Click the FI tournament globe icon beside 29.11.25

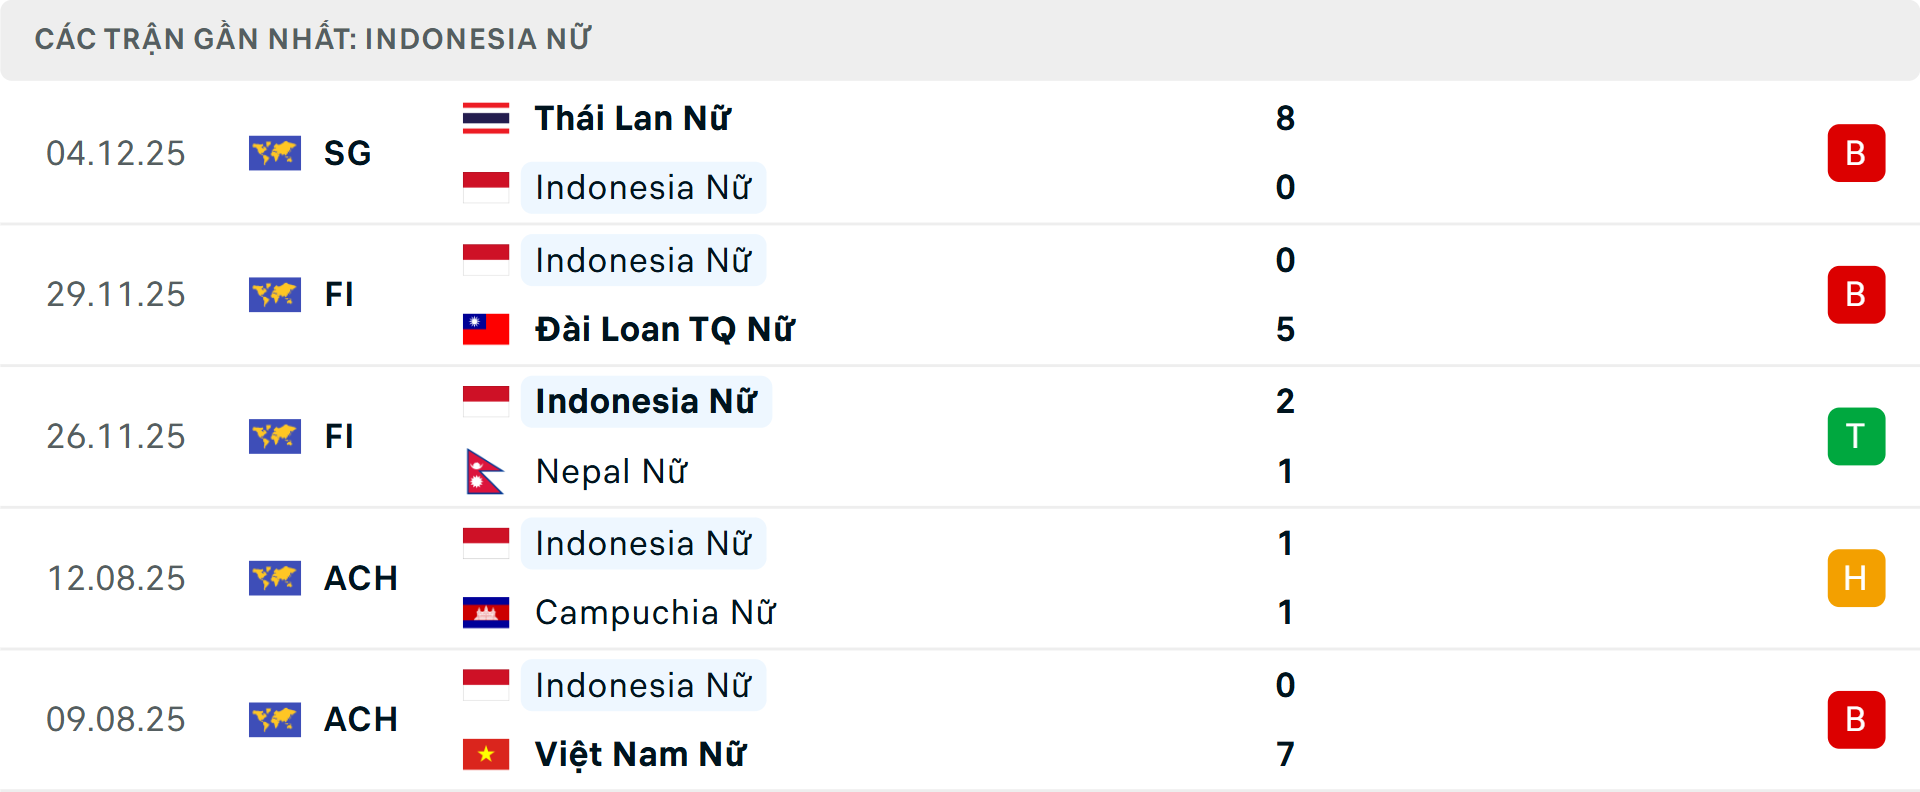(275, 295)
